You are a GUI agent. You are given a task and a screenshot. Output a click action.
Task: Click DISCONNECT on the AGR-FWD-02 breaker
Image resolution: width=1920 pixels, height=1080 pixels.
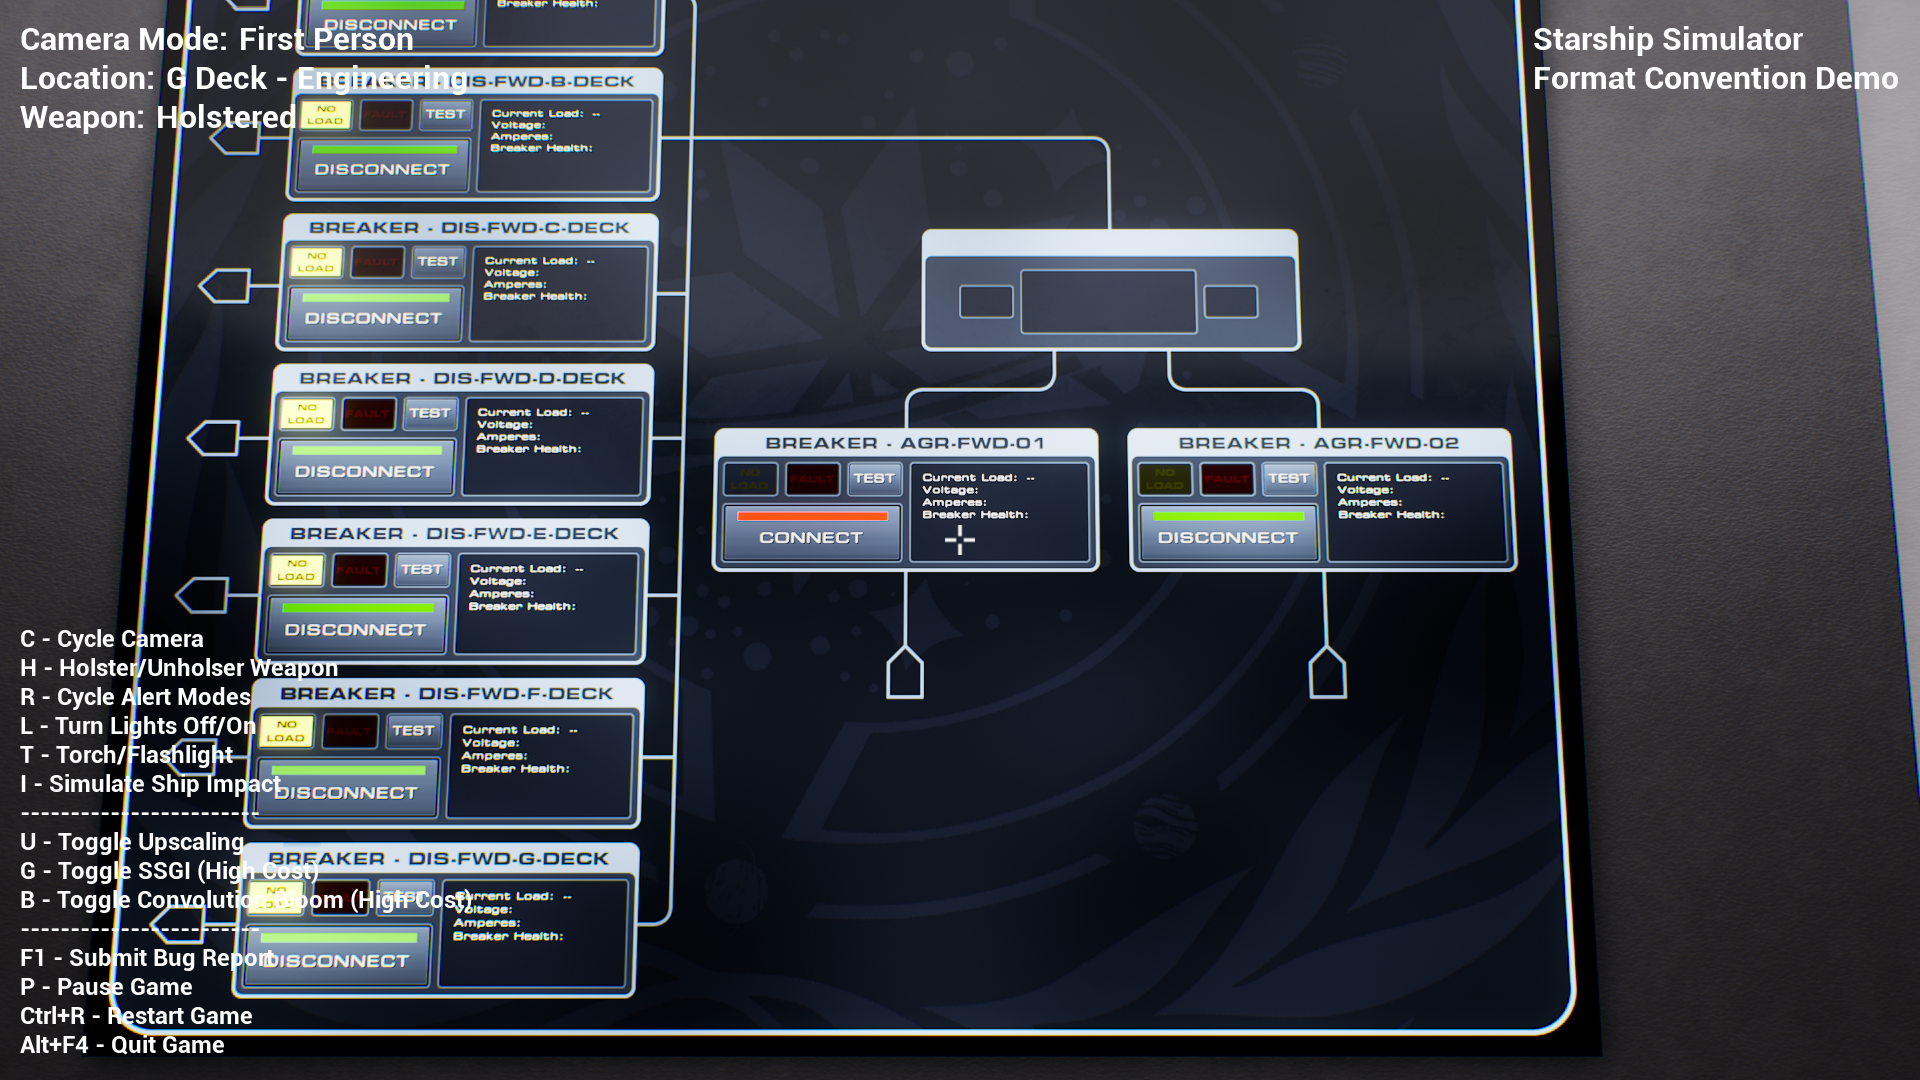(x=1227, y=538)
